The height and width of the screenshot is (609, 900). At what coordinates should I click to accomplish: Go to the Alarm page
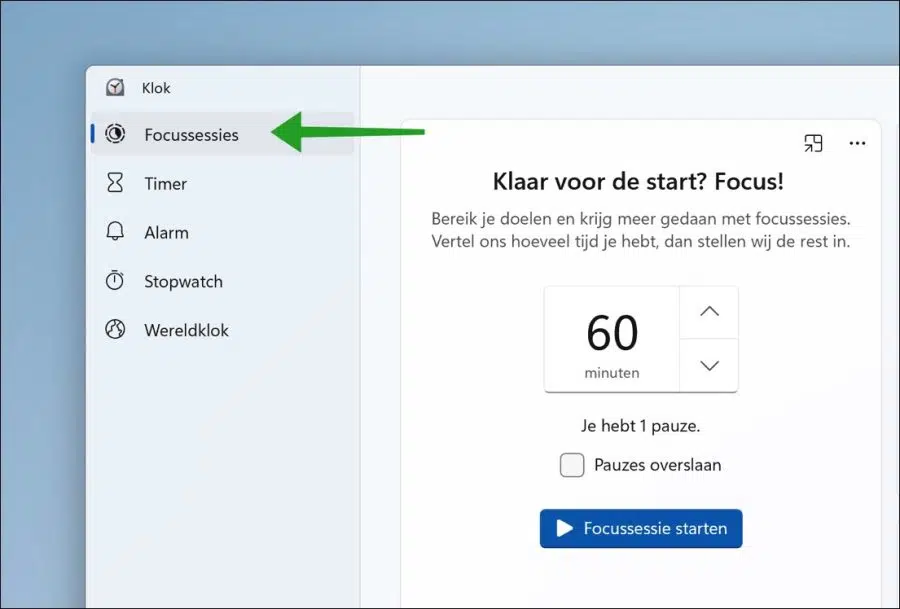(x=222, y=232)
